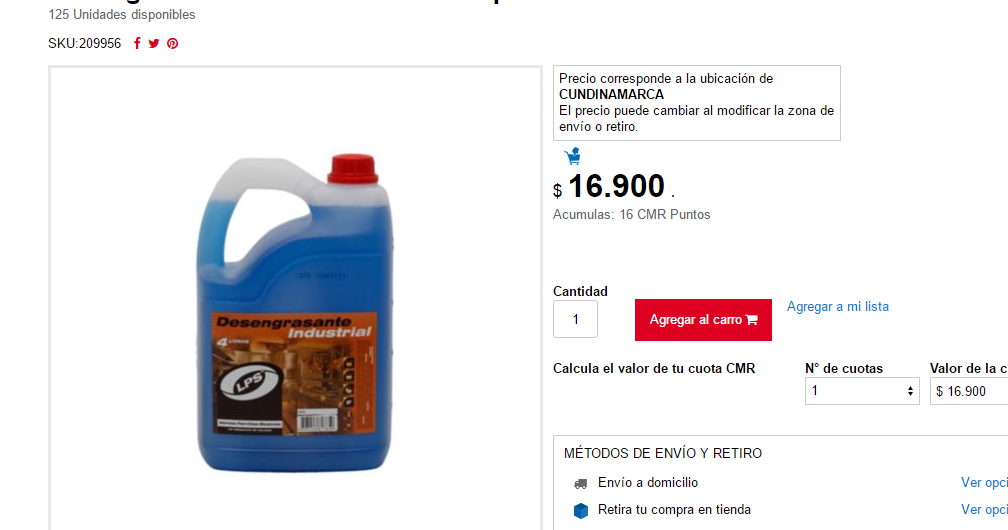Click the blue cart icon above price
The width and height of the screenshot is (1008, 530).
(x=573, y=156)
